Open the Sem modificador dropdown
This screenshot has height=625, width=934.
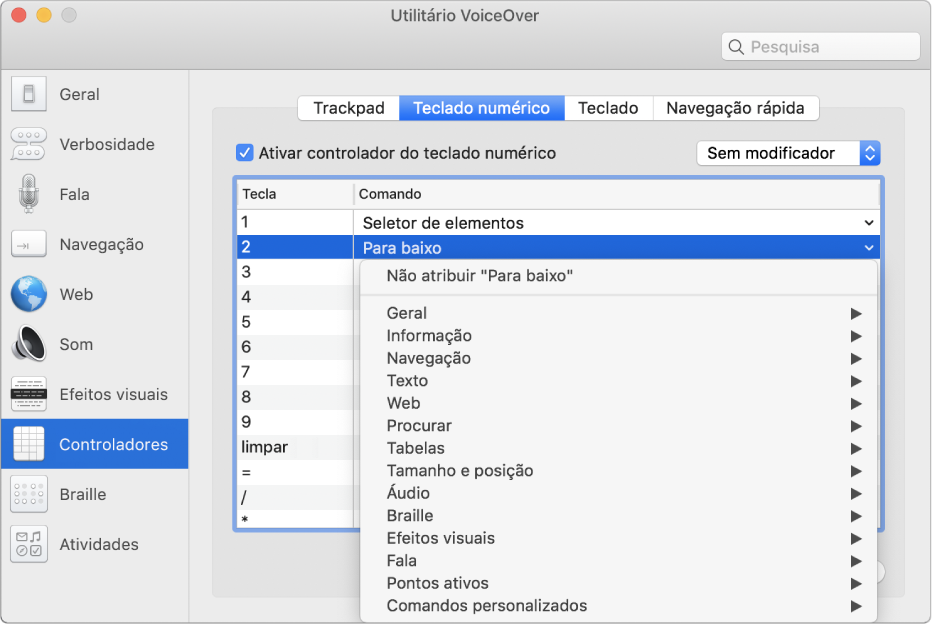(x=788, y=153)
